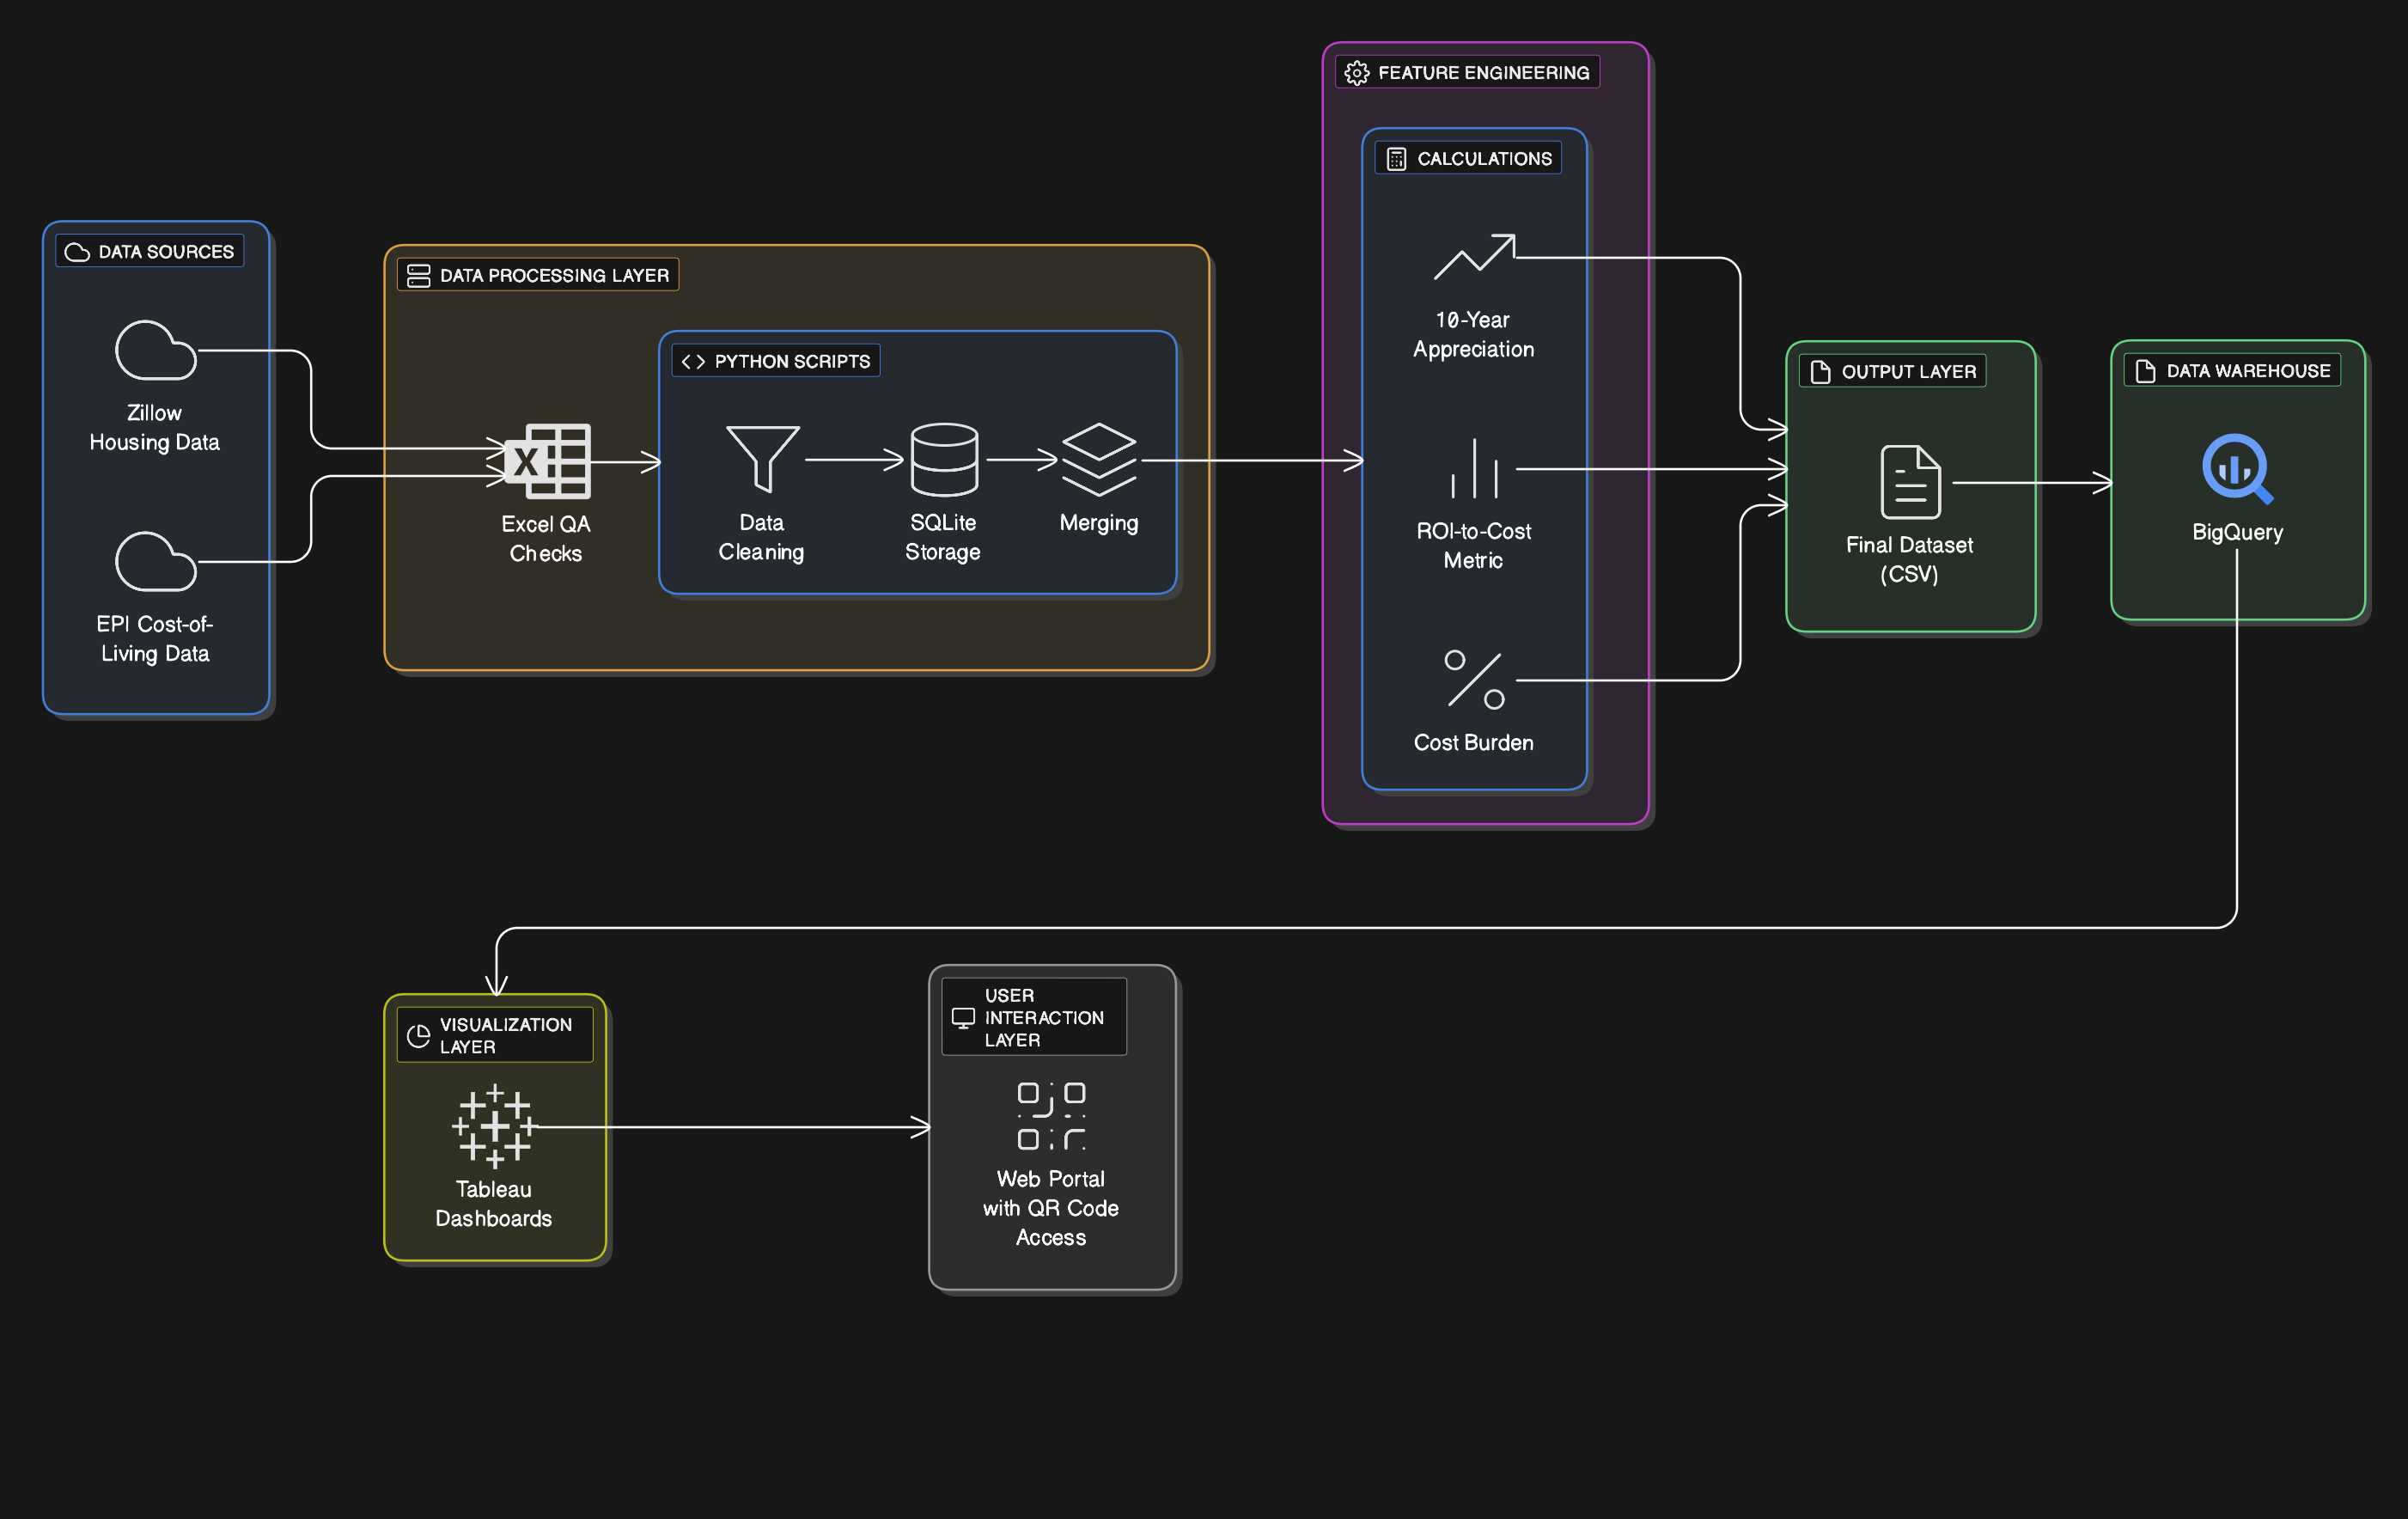Select the Merging layers icon
This screenshot has width=2408, height=1519.
pyautogui.click(x=1099, y=459)
